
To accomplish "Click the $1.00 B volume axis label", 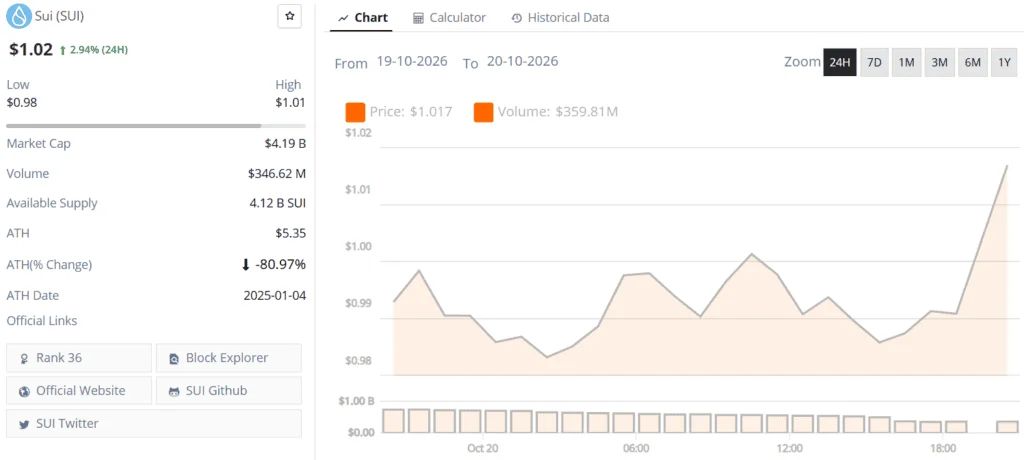I will (356, 402).
